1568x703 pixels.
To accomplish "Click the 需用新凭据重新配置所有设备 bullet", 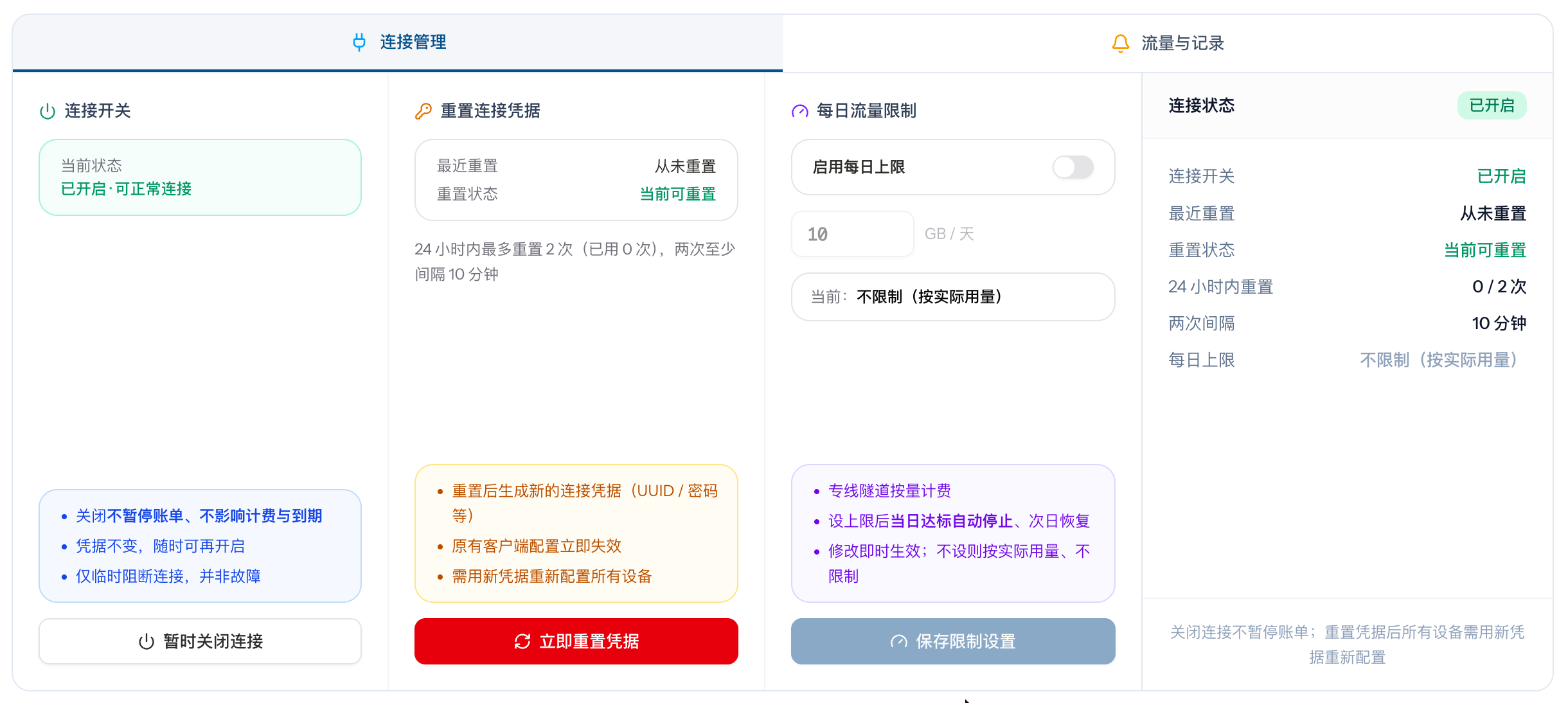I will [552, 576].
